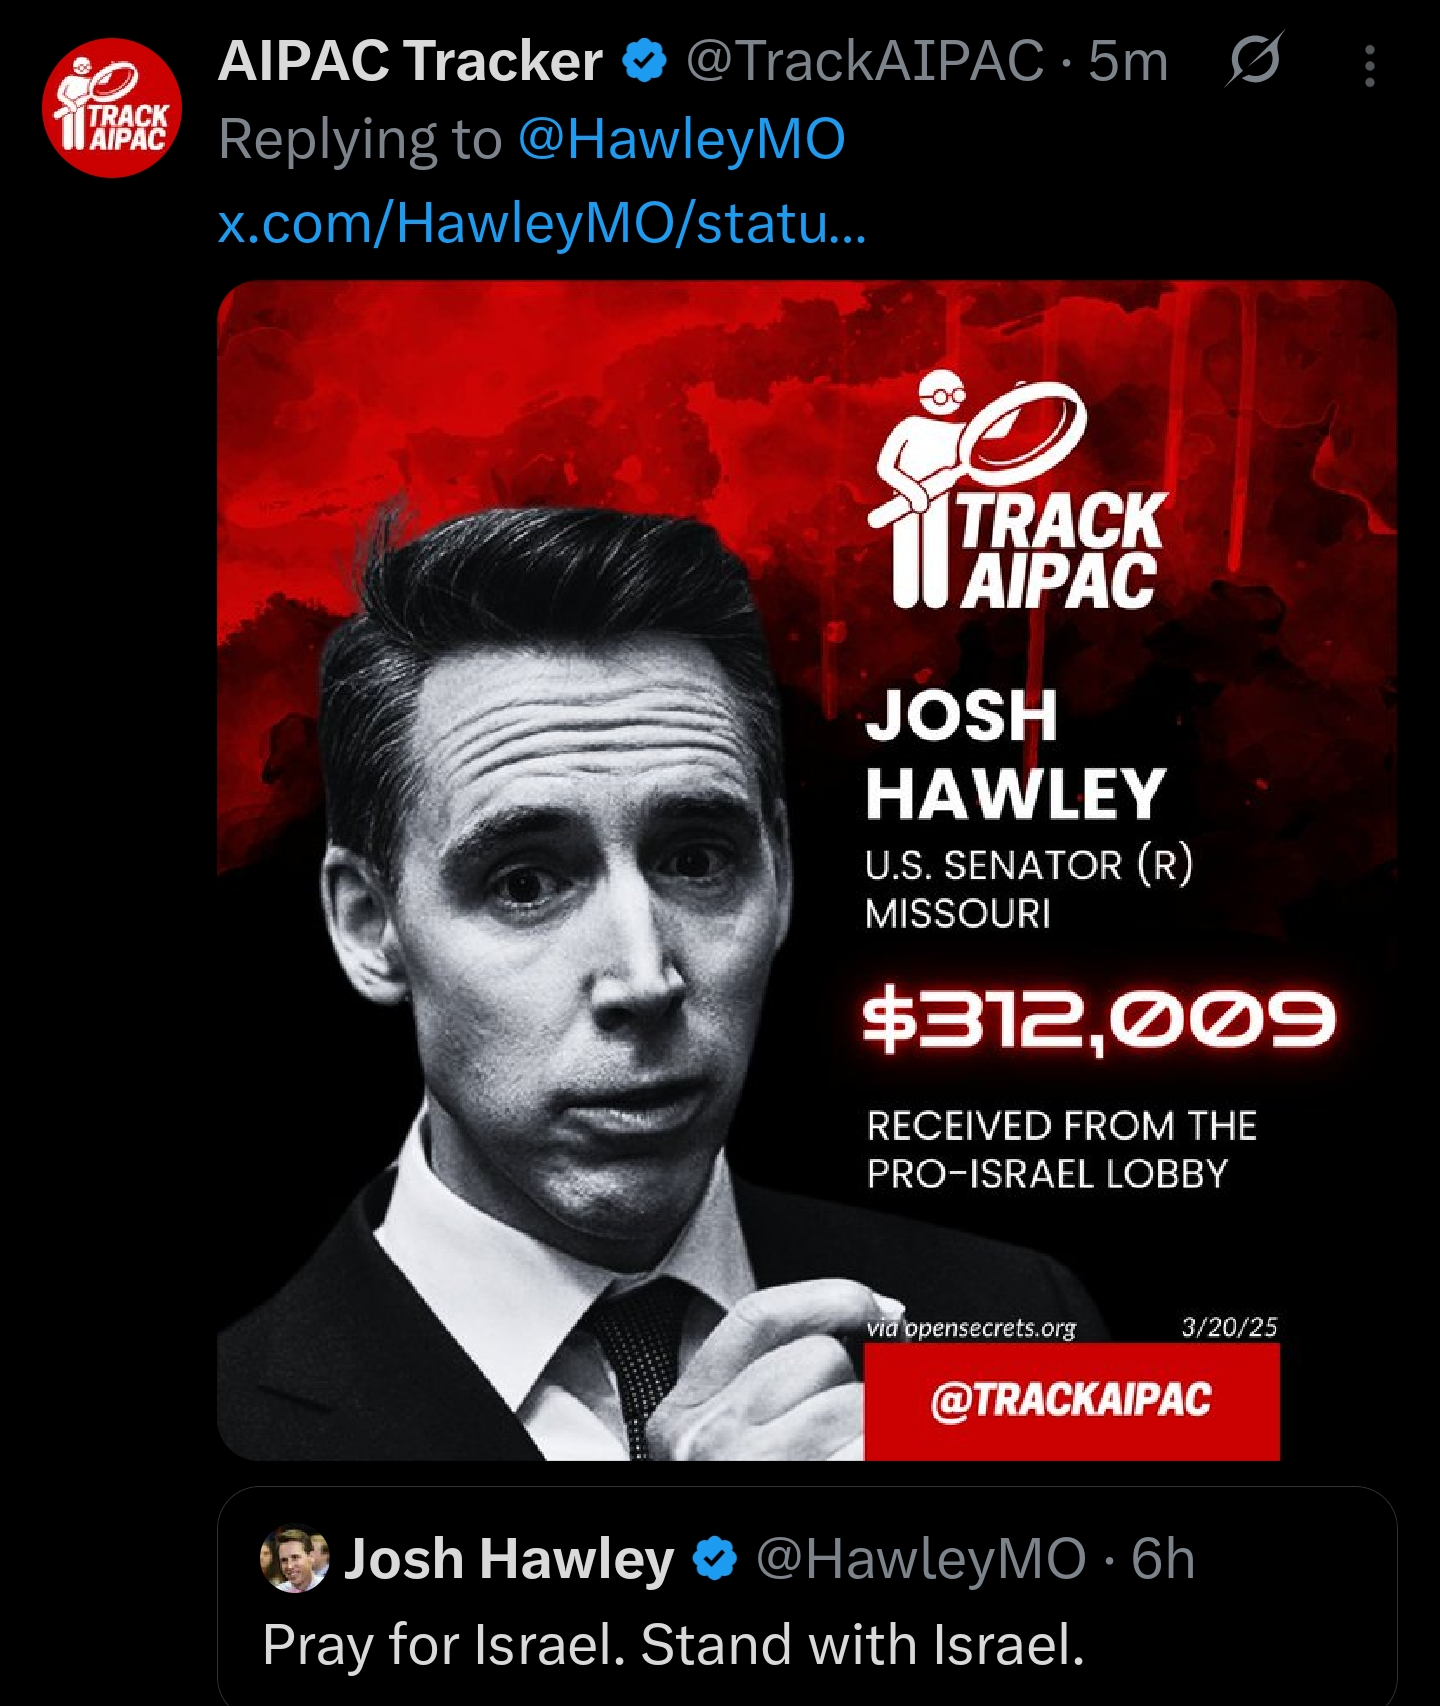Open the Josh Hawley graphic image

[x=806, y=870]
